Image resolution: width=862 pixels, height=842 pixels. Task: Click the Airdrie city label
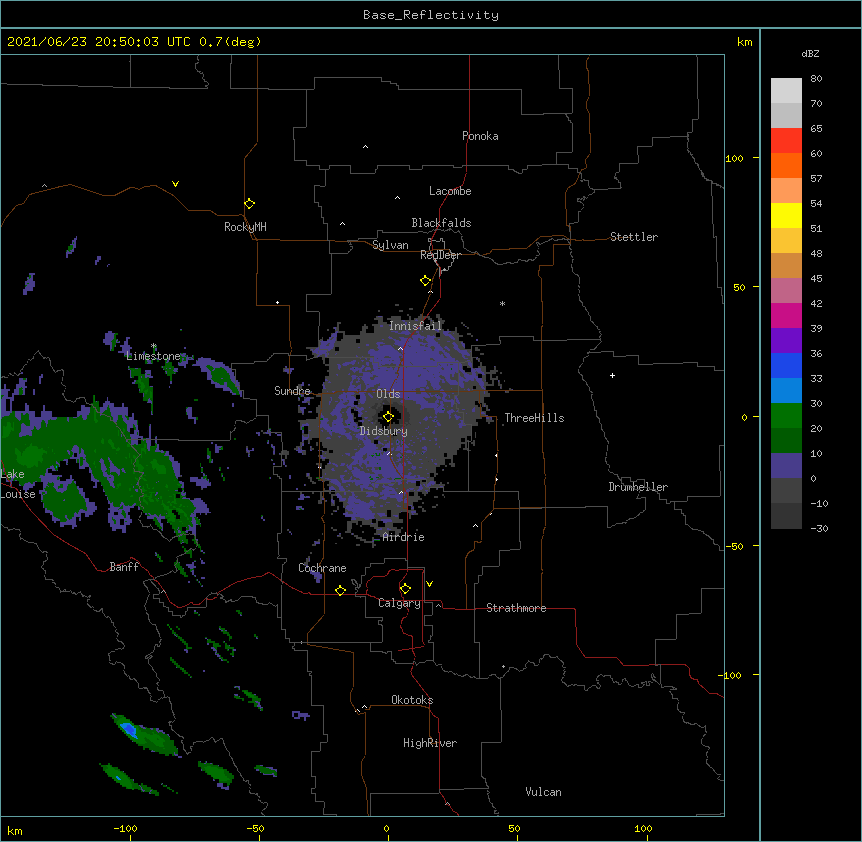tap(404, 537)
